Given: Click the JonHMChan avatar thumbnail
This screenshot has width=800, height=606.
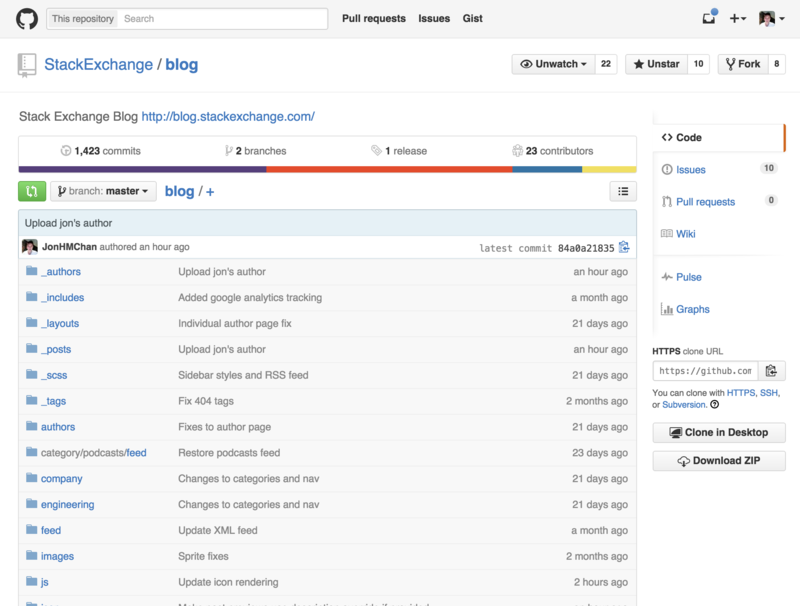Looking at the screenshot, I should (30, 247).
